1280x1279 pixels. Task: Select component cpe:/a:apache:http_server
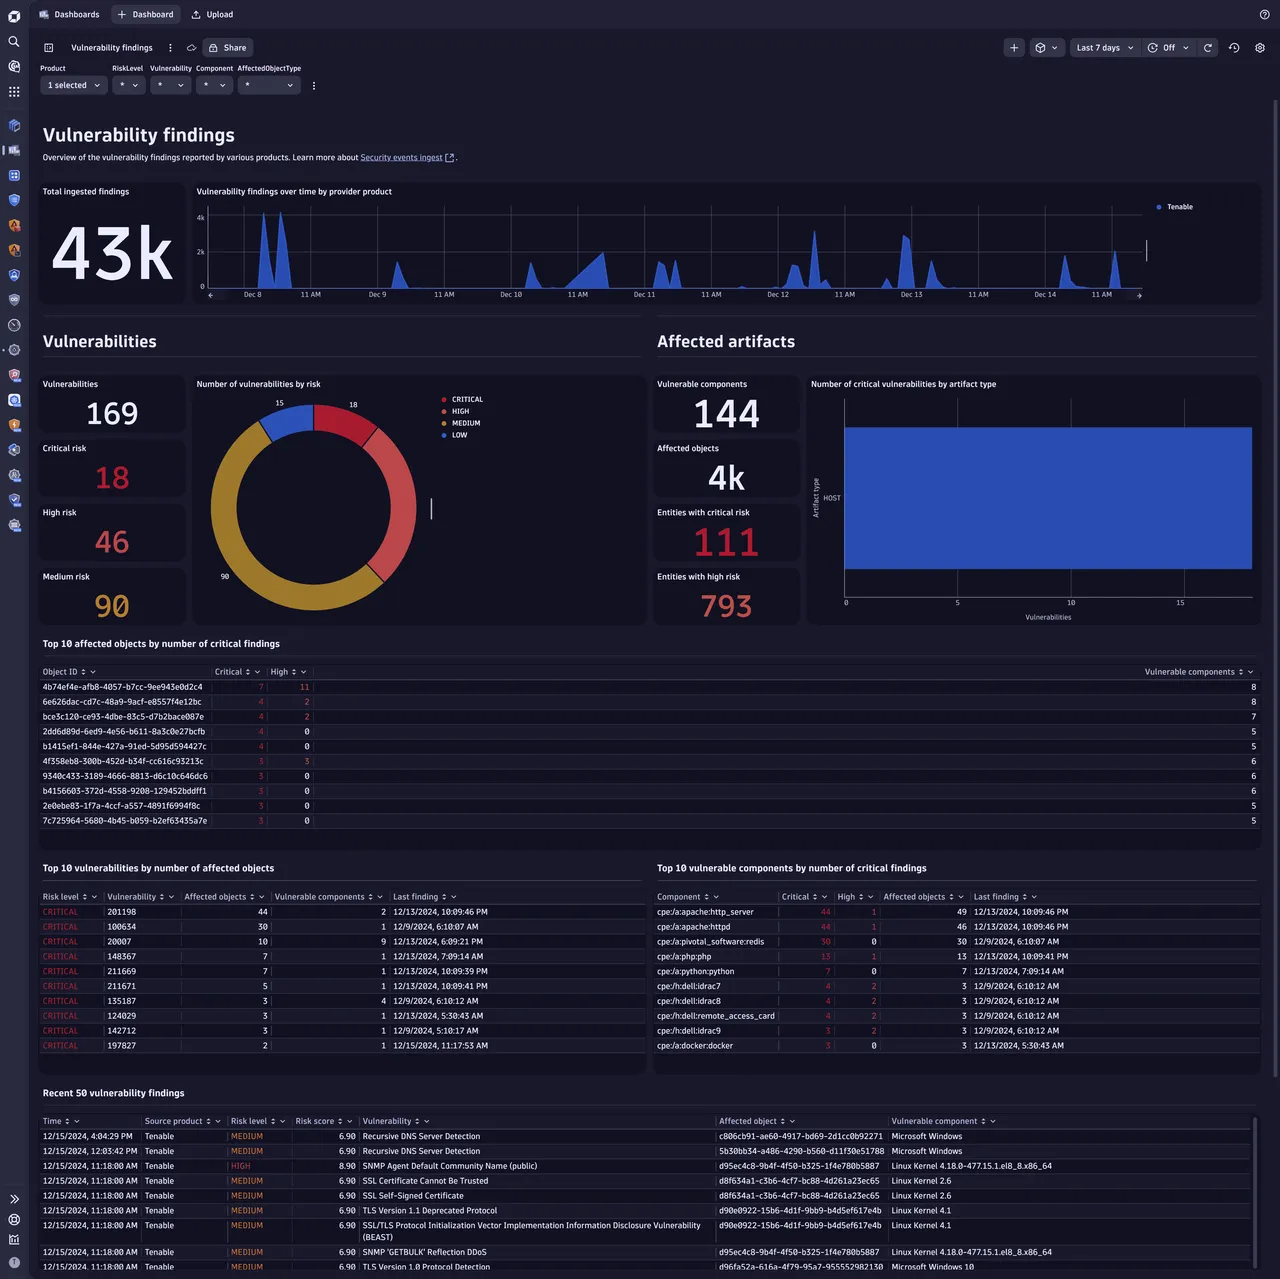click(705, 912)
